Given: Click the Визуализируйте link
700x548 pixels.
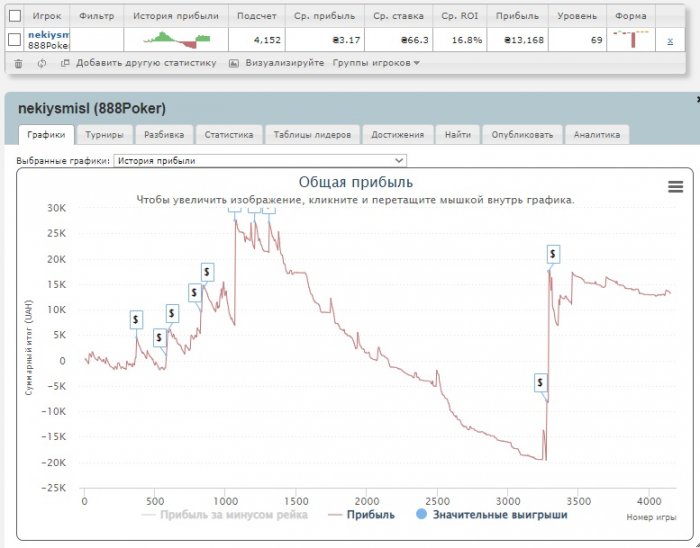Looking at the screenshot, I should click(x=285, y=63).
